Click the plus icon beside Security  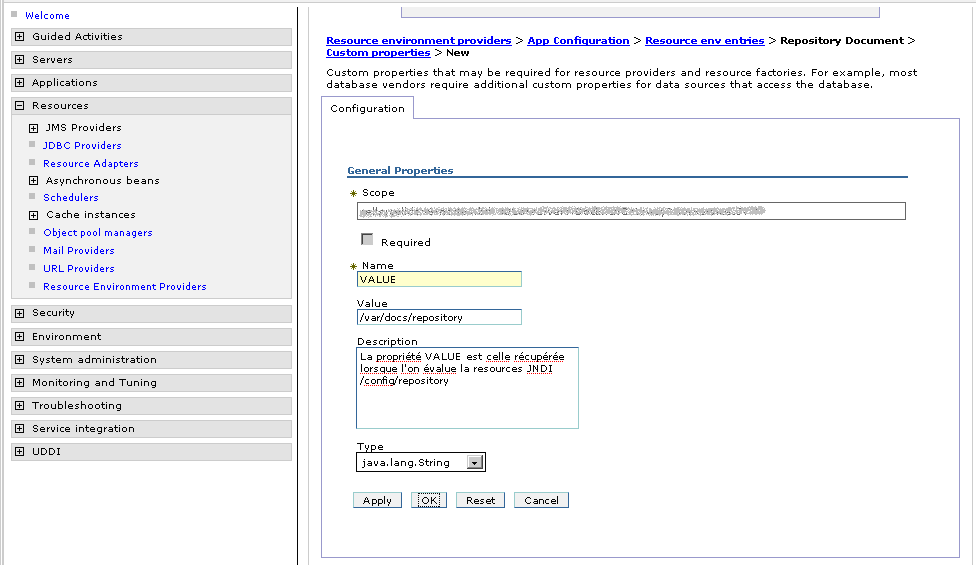coord(20,314)
